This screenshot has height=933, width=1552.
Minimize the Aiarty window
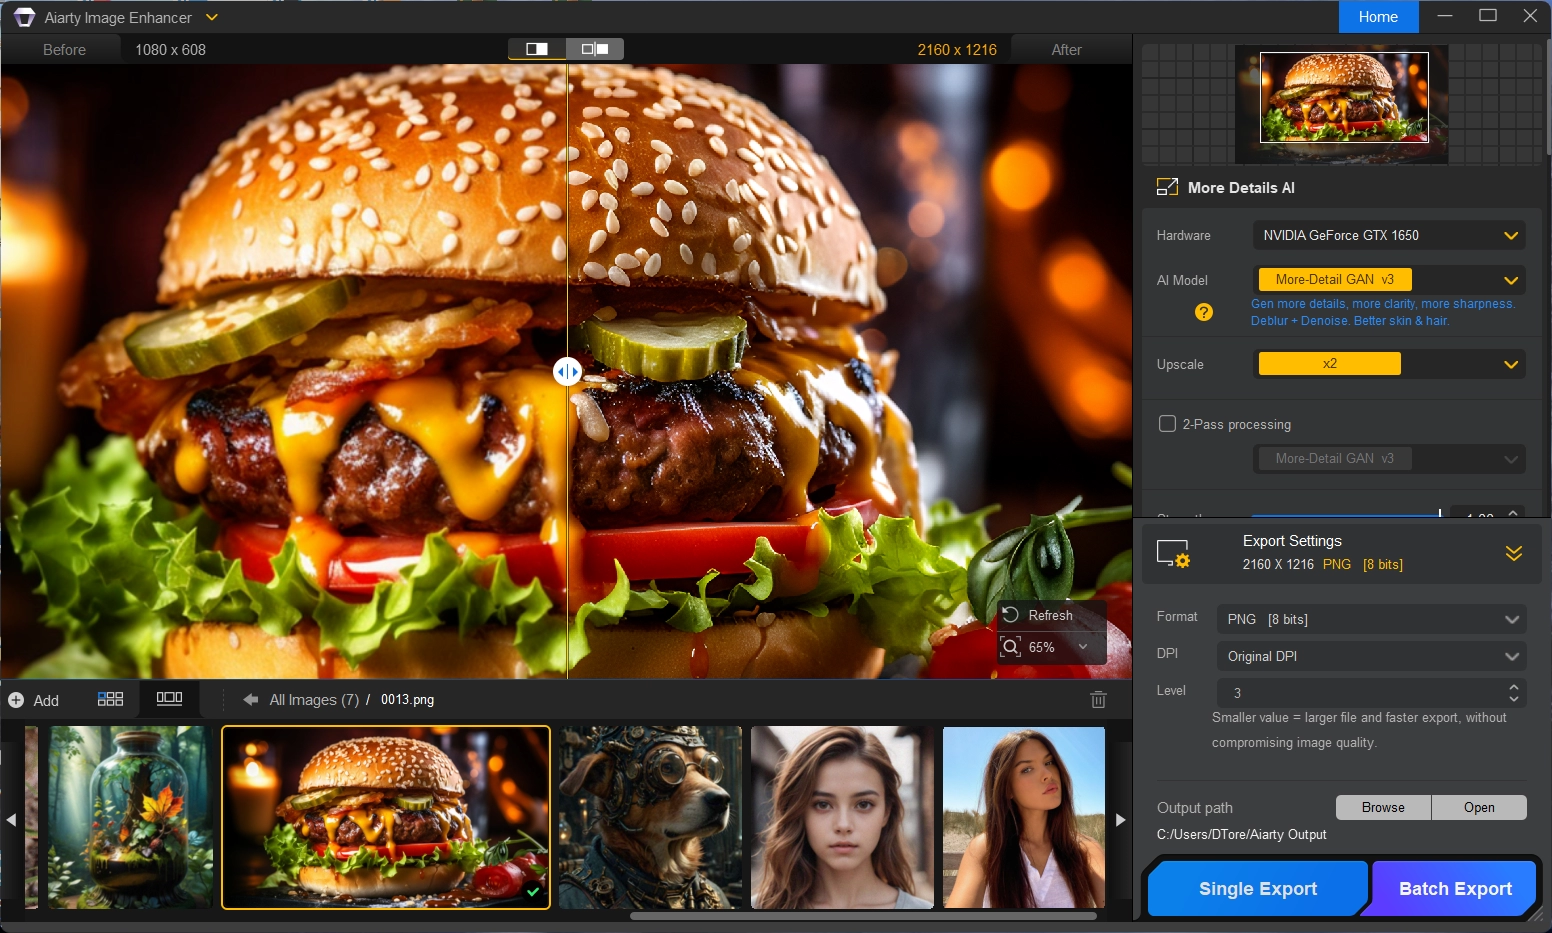pyautogui.click(x=1445, y=16)
